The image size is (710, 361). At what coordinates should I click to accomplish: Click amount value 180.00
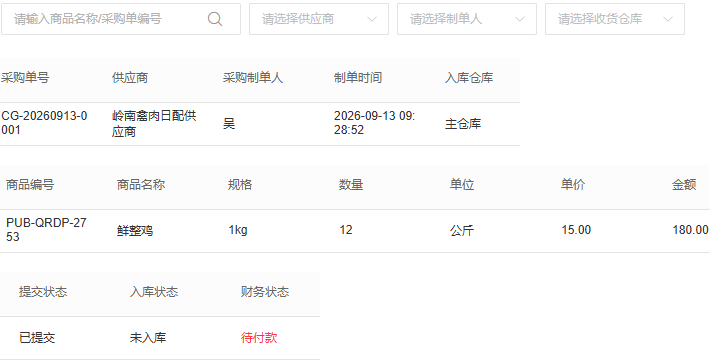point(691,230)
